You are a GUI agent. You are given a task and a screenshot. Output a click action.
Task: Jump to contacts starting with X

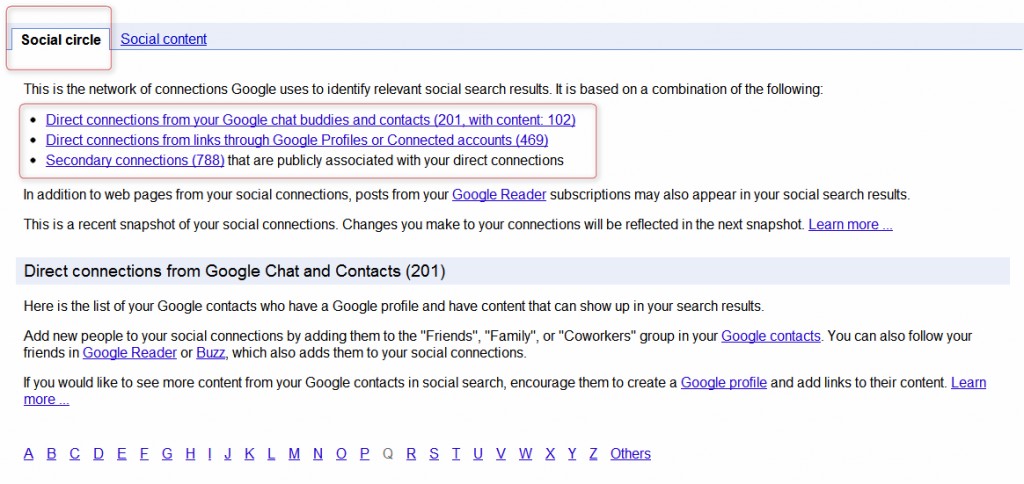coord(550,454)
